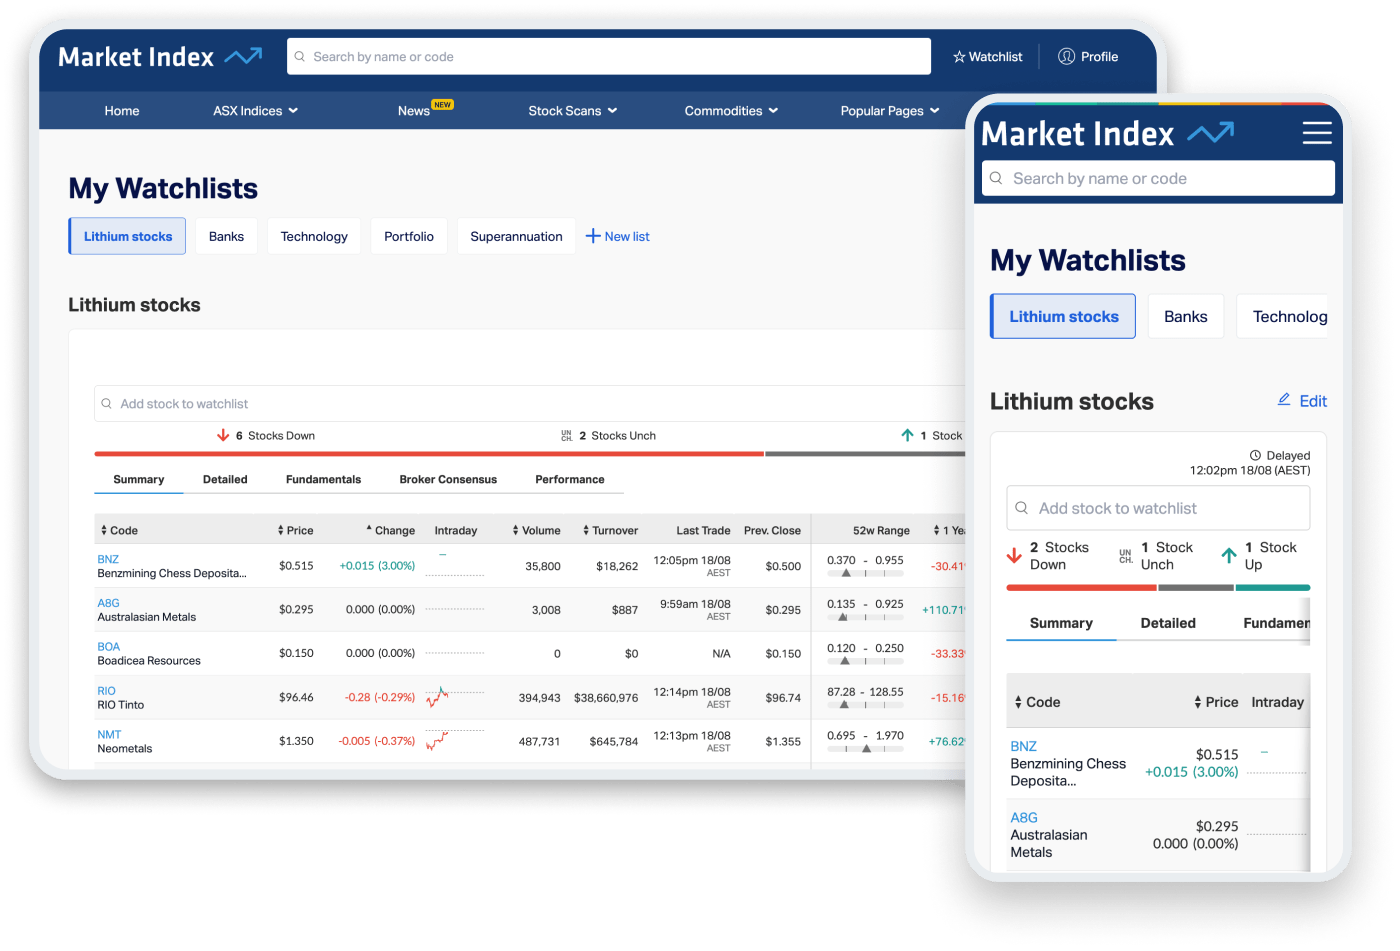Sort by Price column in mobile table

tap(1216, 702)
